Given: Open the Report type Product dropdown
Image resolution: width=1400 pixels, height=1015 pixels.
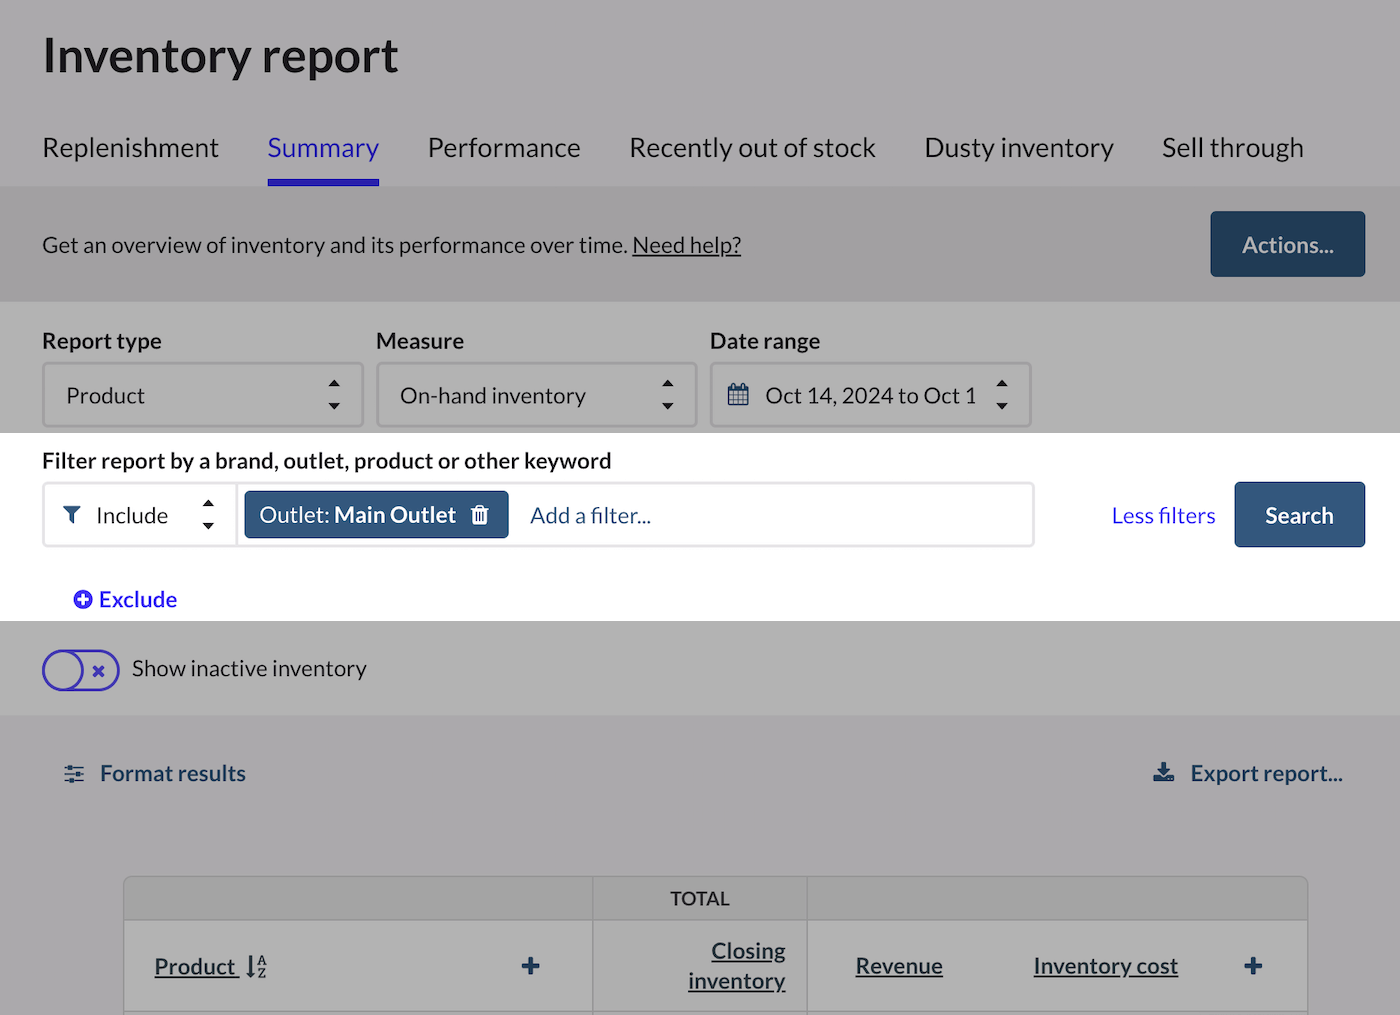Looking at the screenshot, I should tap(202, 395).
